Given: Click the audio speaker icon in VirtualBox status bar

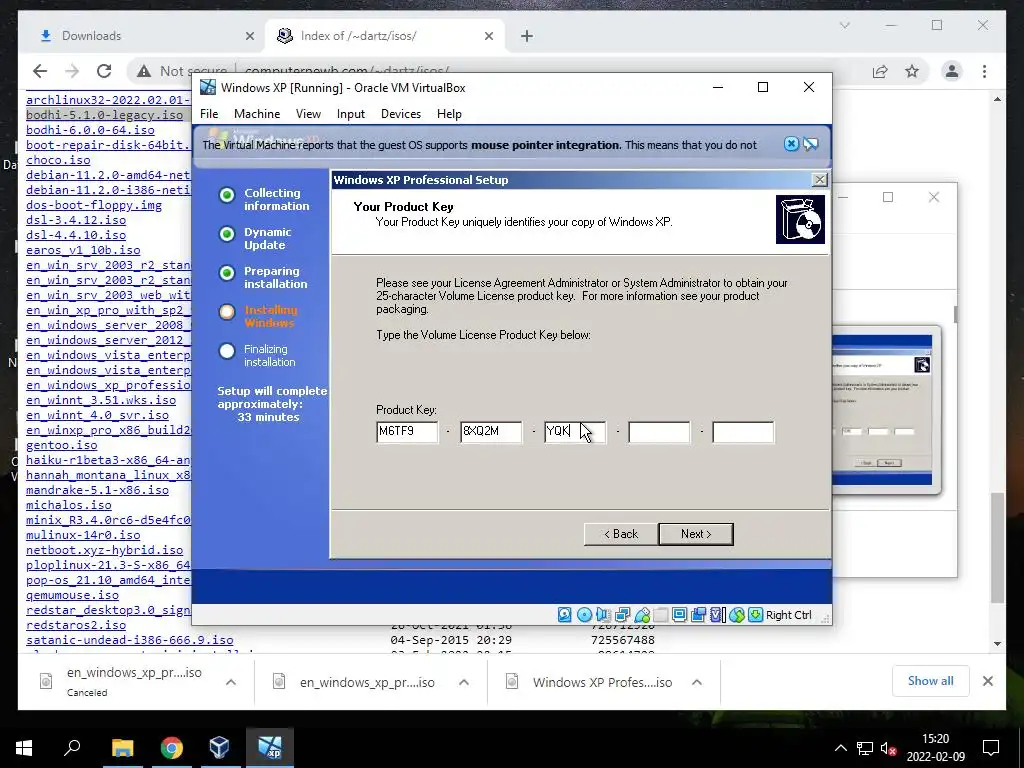Looking at the screenshot, I should pyautogui.click(x=603, y=615).
